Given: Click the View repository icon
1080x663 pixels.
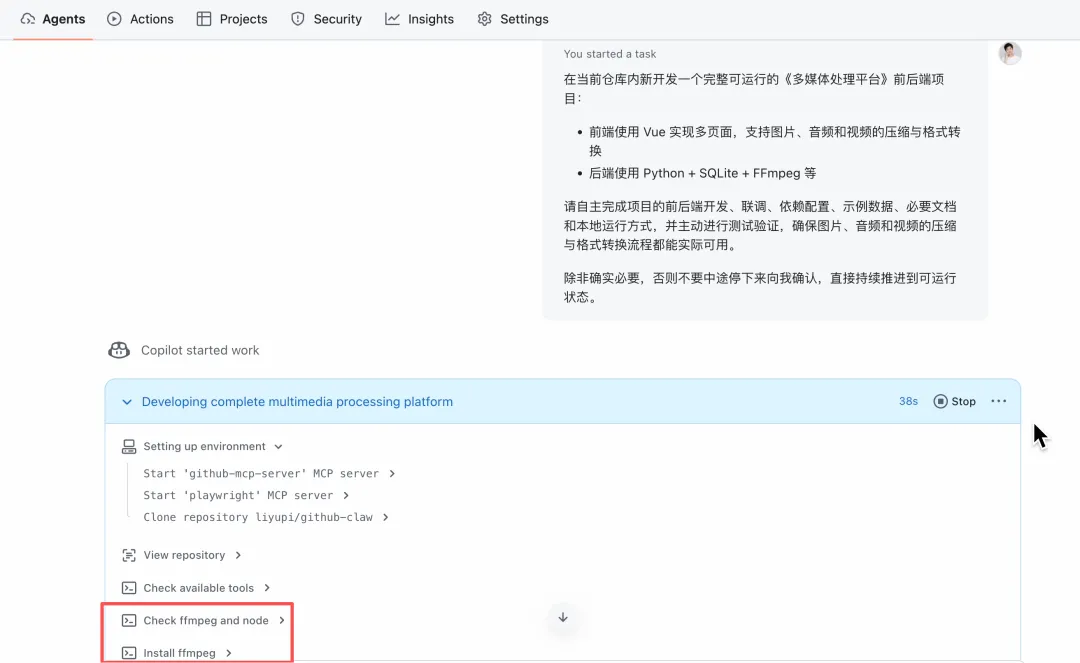Looking at the screenshot, I should tap(128, 555).
